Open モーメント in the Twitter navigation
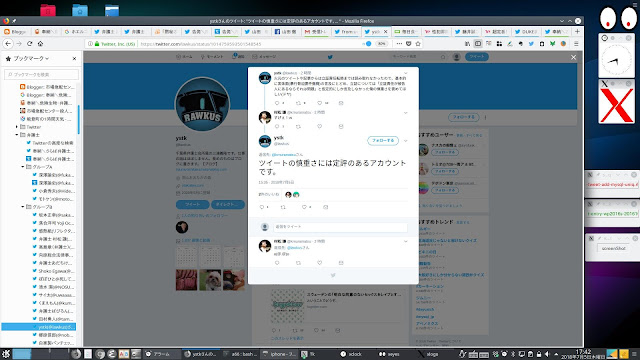 point(212,57)
